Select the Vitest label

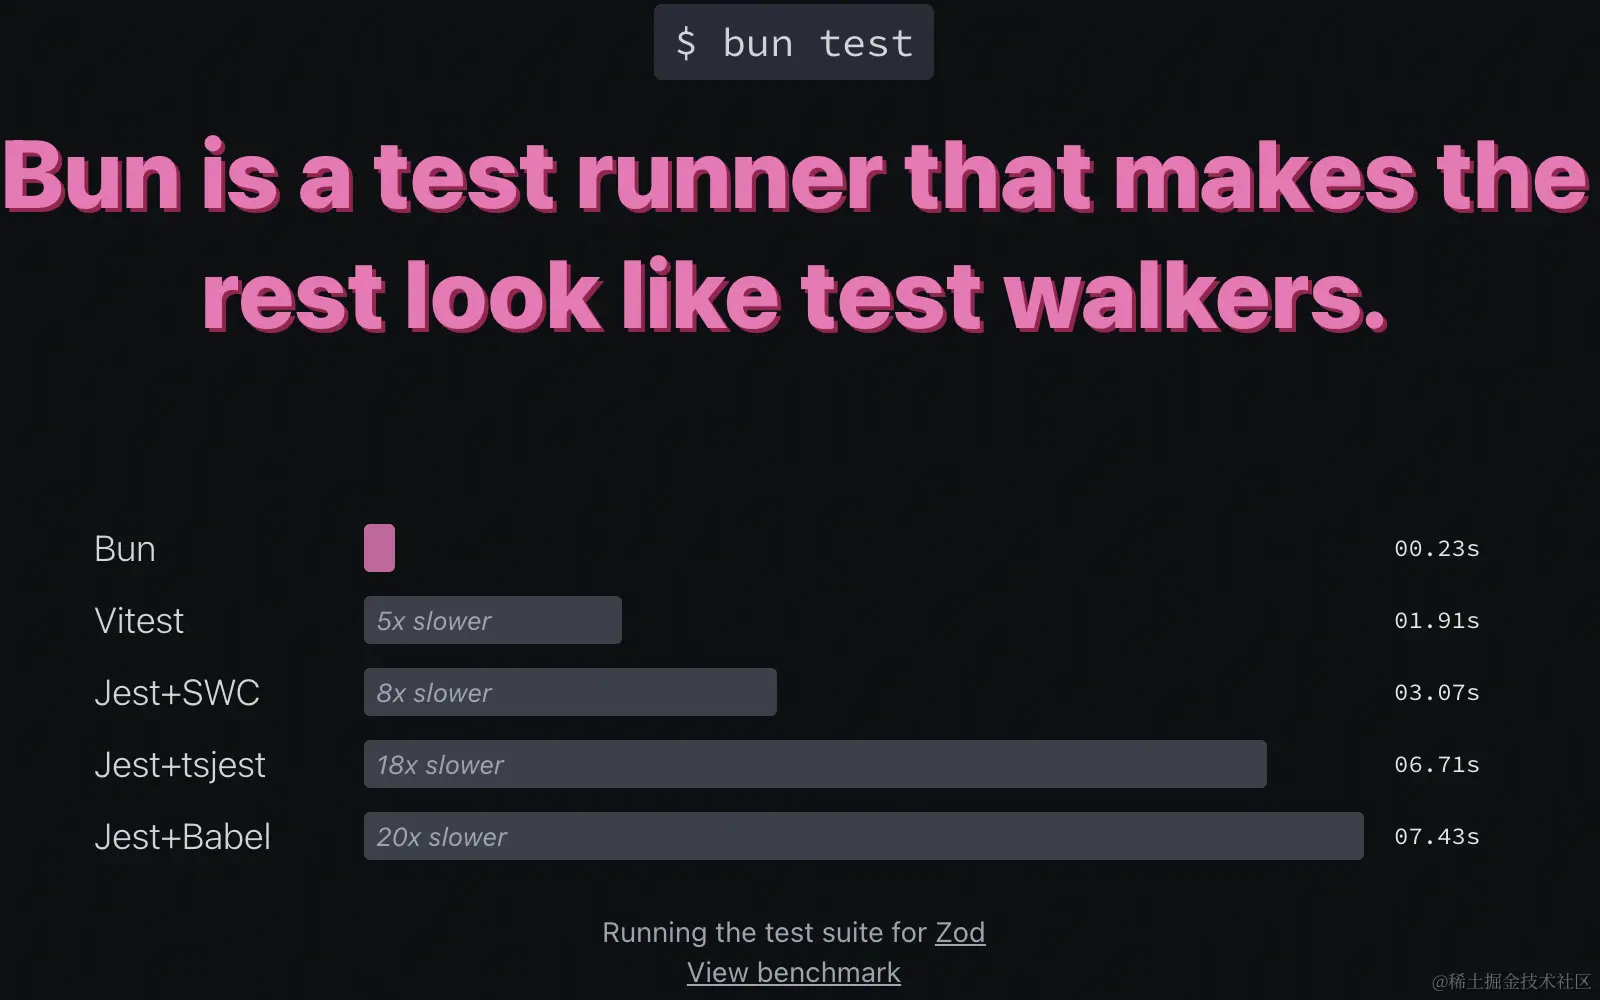[x=139, y=621]
